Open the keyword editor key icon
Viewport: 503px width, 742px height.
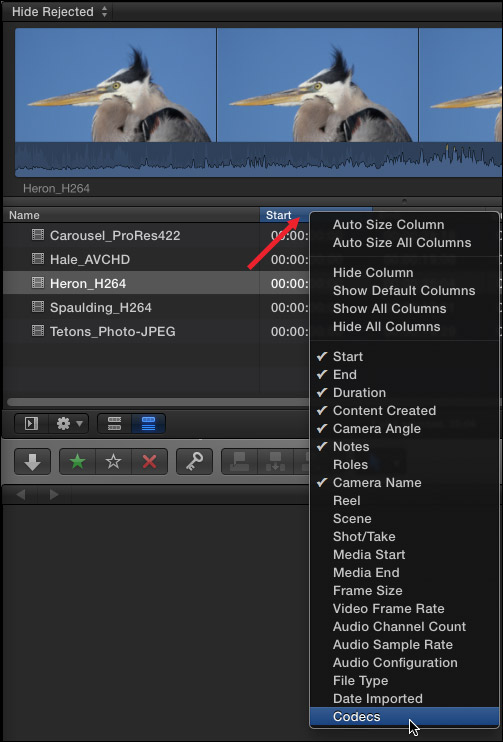click(x=194, y=461)
